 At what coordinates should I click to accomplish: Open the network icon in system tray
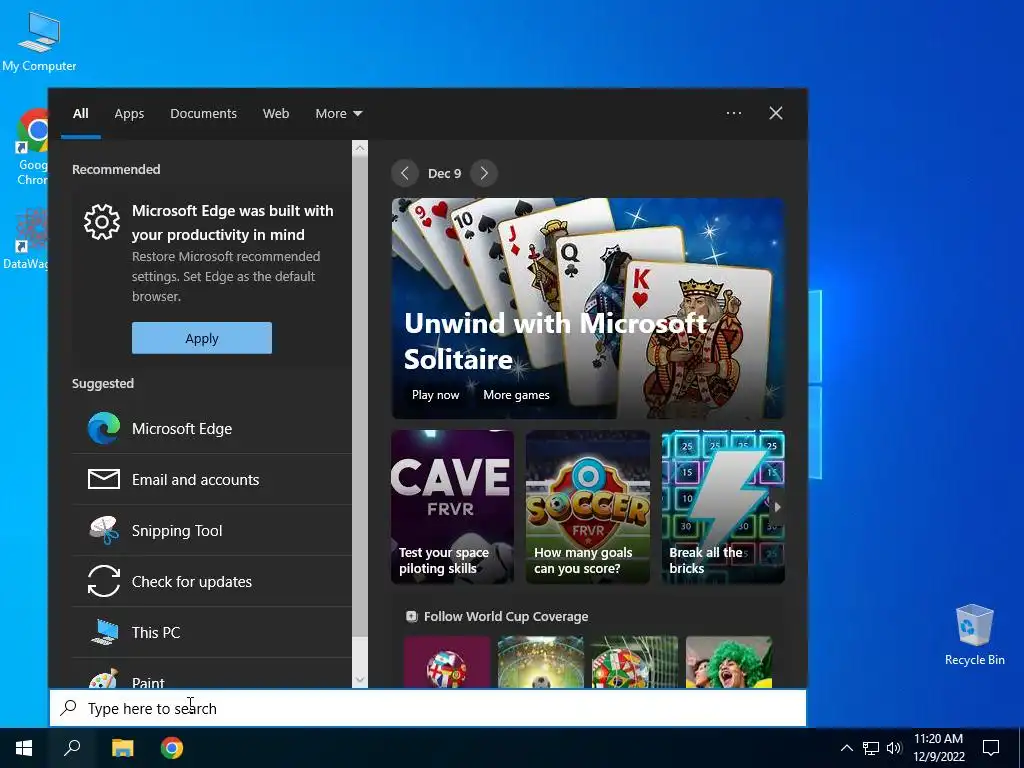click(871, 748)
